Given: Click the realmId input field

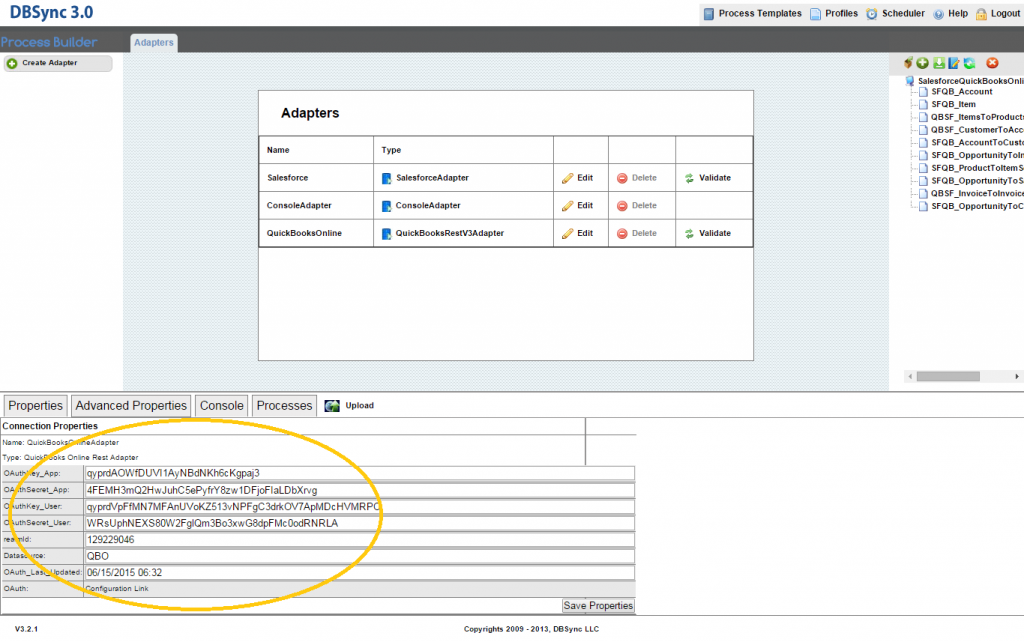Looking at the screenshot, I should point(359,539).
